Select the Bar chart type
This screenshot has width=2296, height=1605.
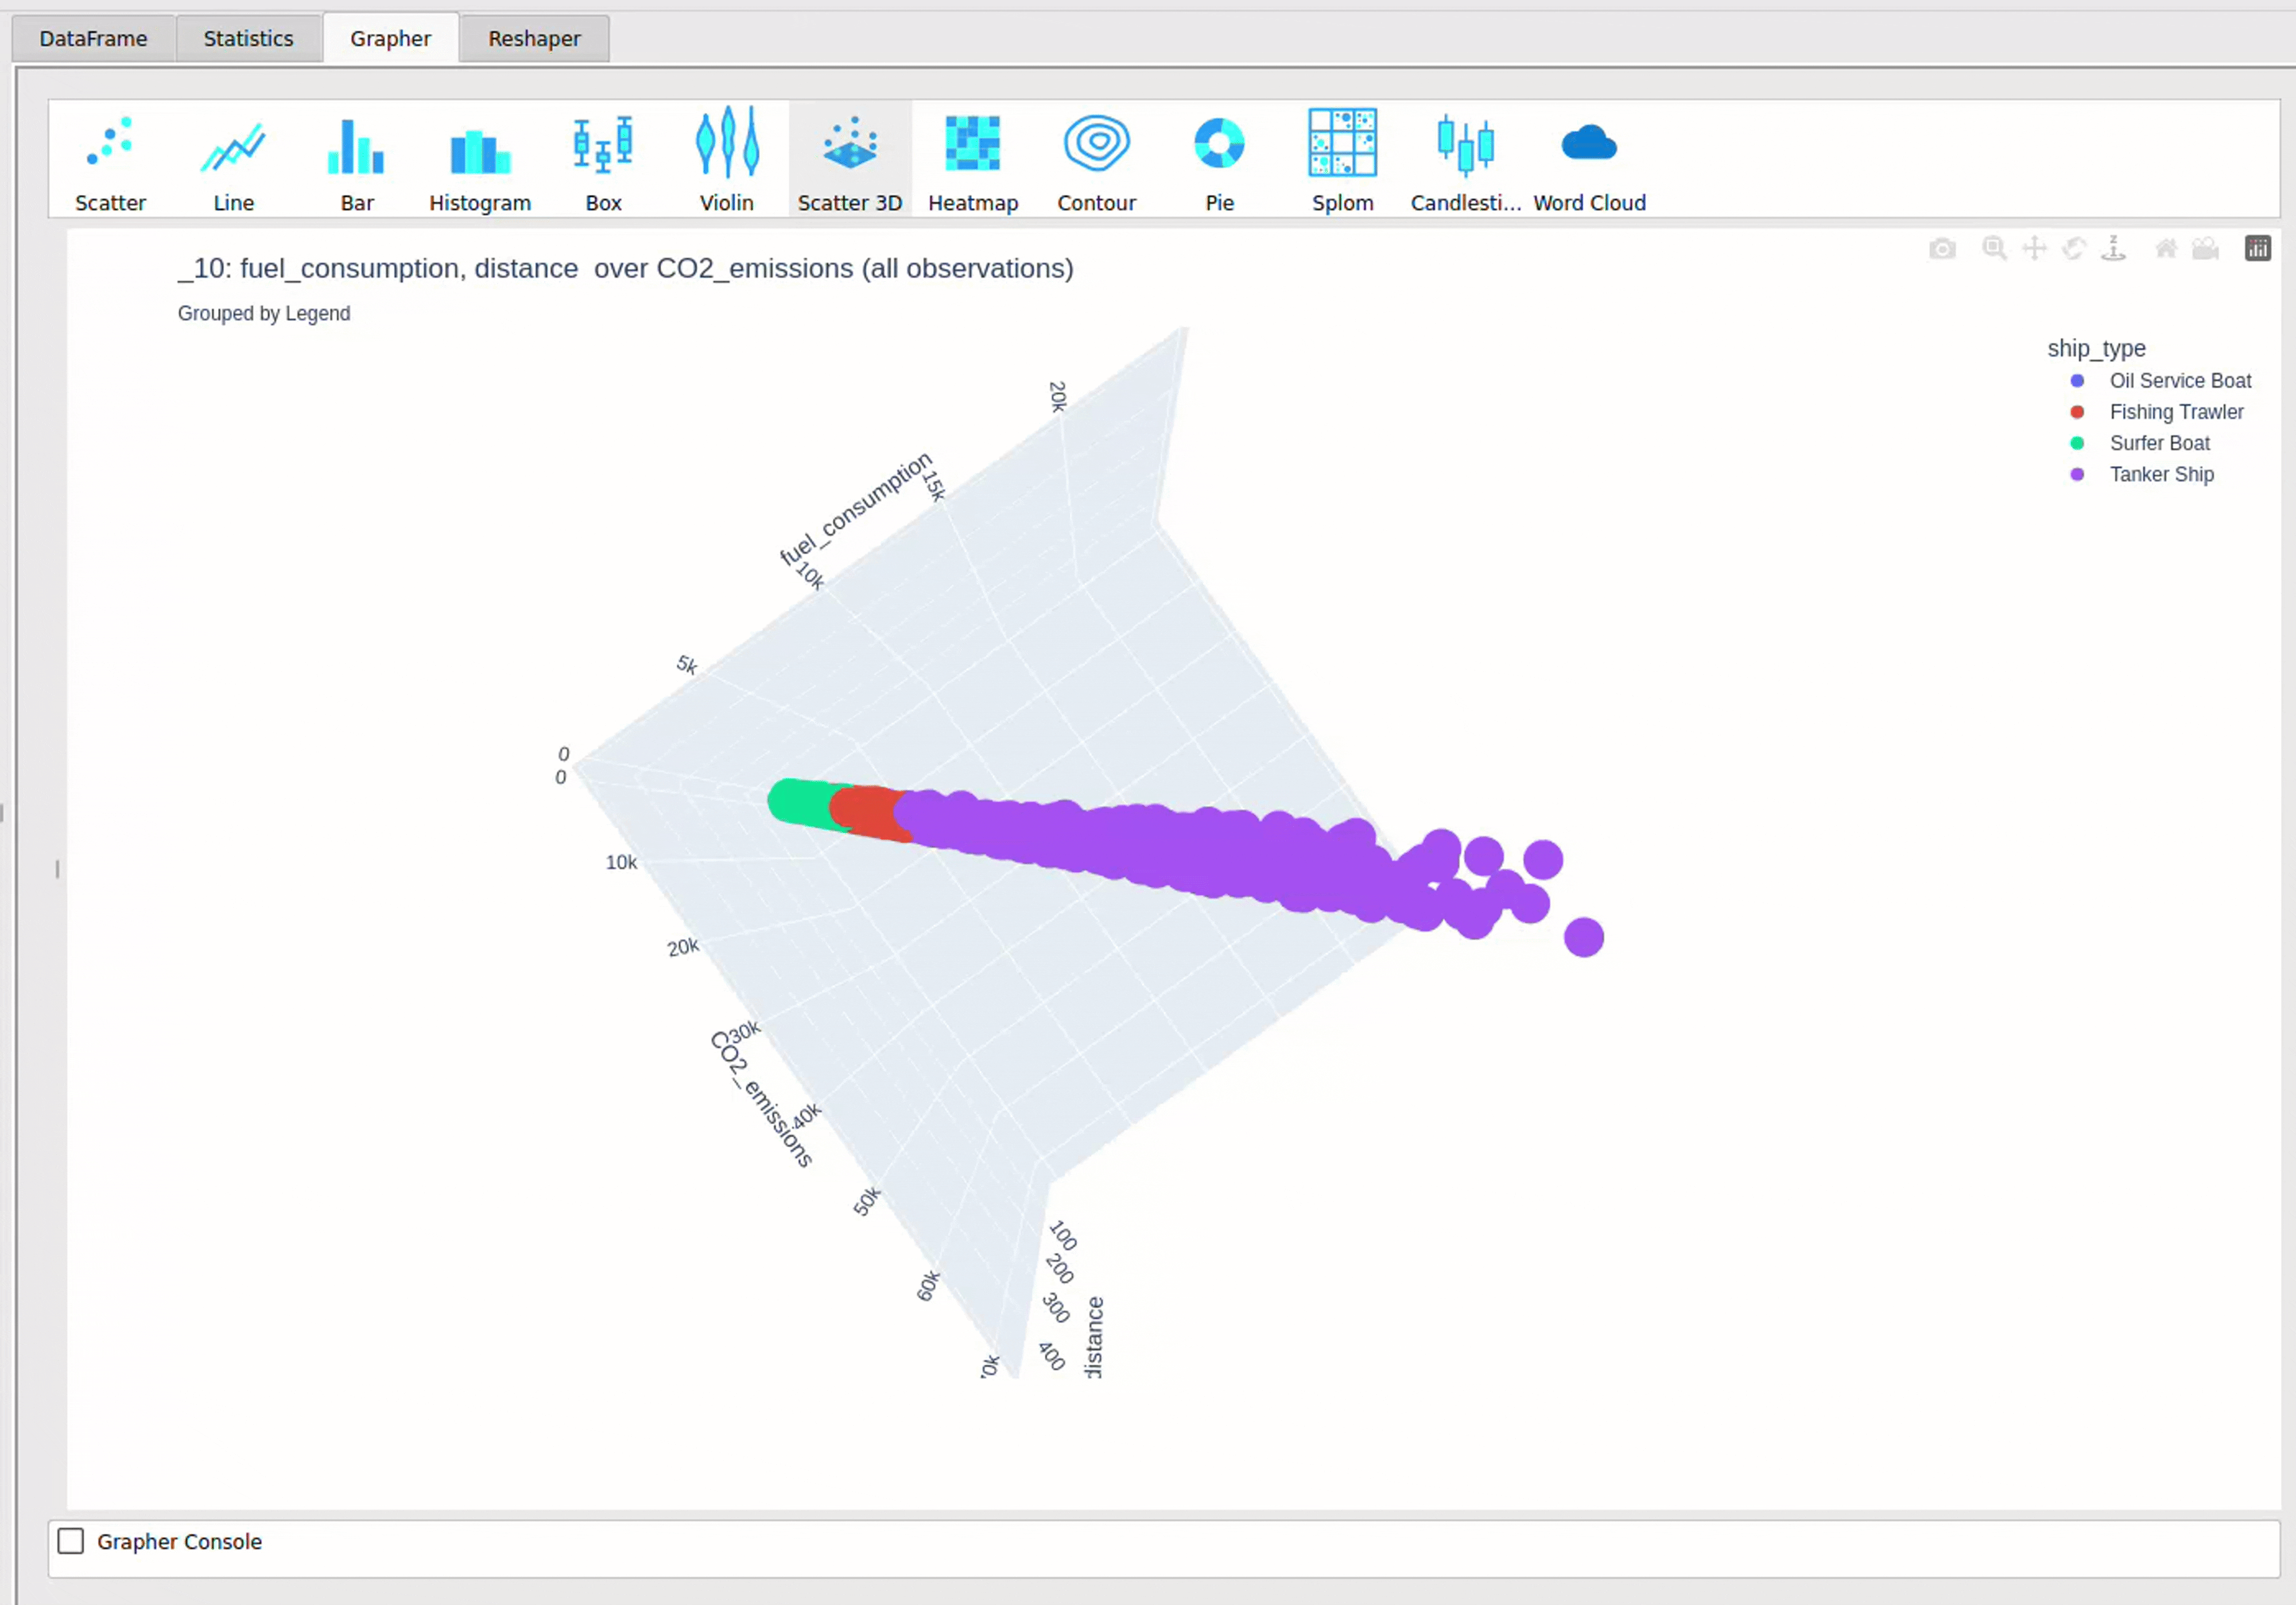pyautogui.click(x=356, y=160)
